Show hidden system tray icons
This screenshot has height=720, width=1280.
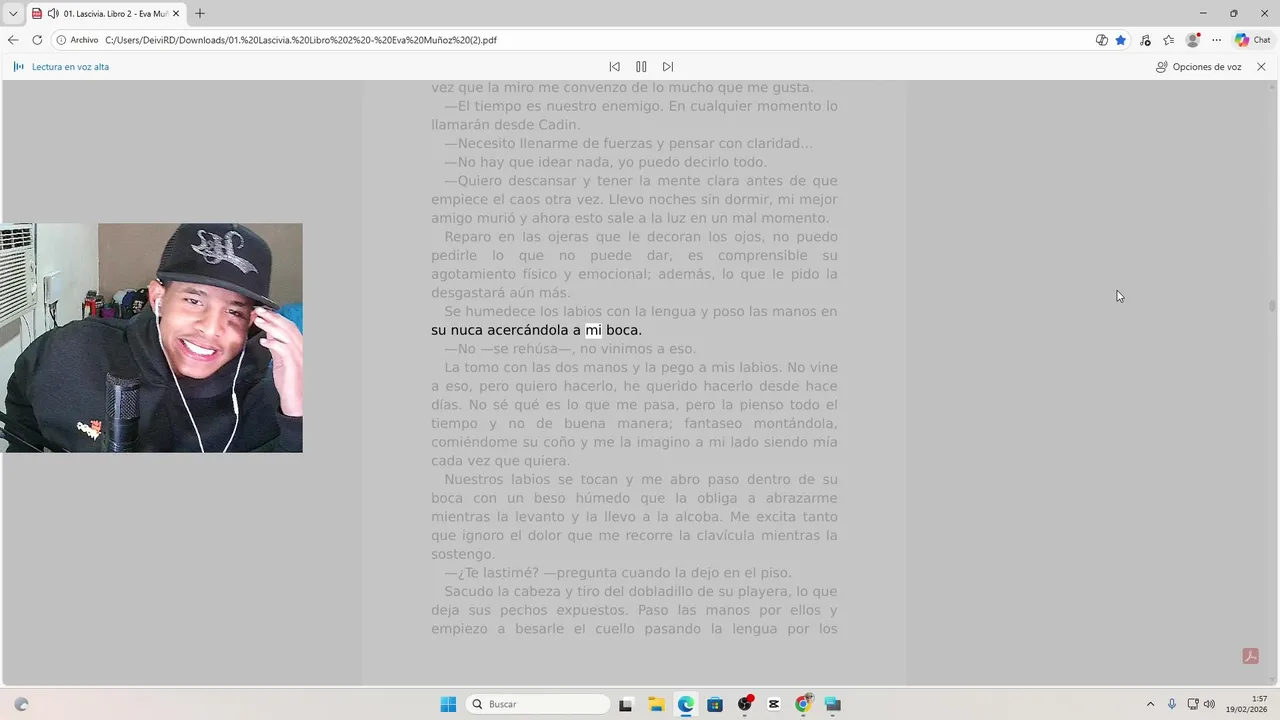click(1150, 704)
